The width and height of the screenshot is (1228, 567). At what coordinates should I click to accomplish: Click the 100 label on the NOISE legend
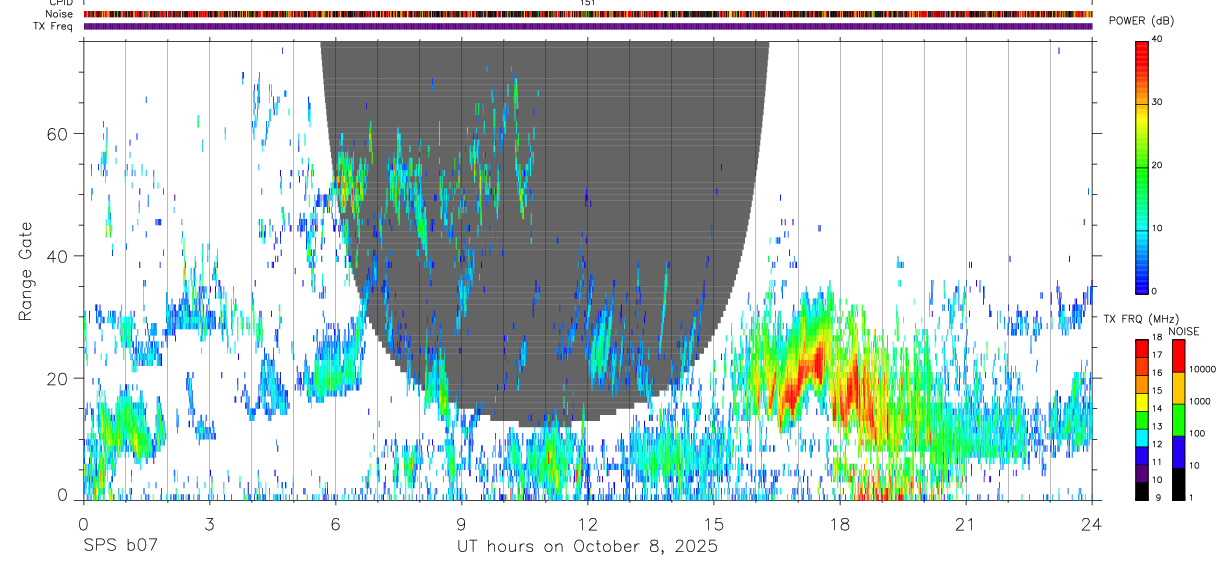pos(1196,433)
